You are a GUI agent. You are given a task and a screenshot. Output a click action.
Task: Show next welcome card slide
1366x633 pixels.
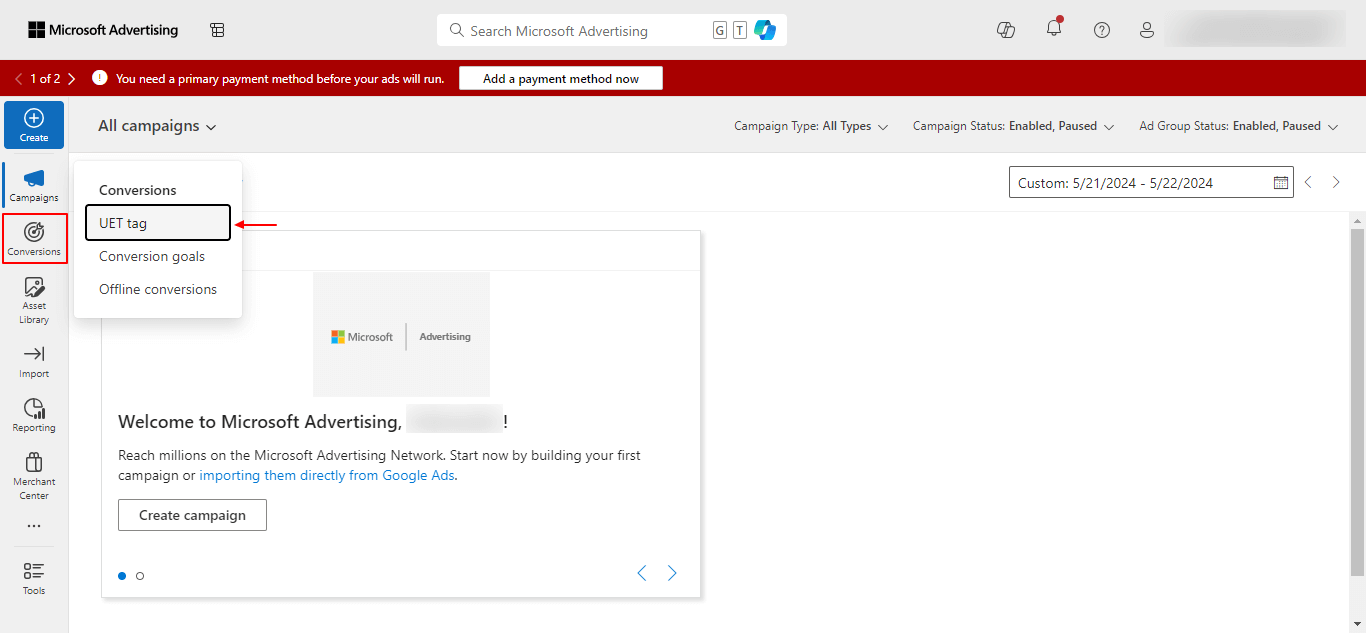[672, 573]
